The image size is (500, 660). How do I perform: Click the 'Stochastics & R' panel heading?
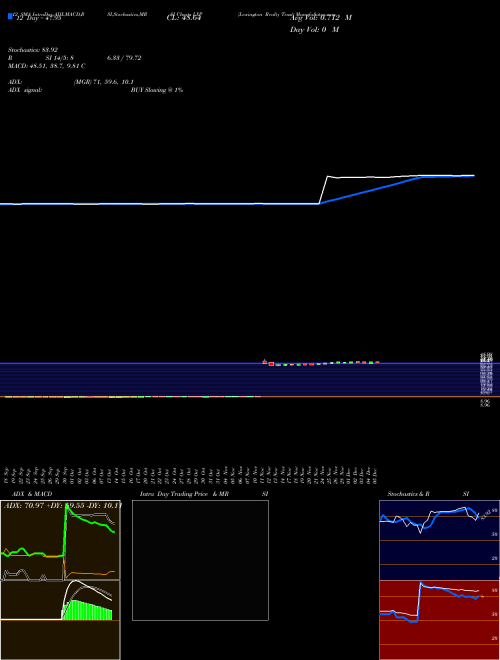tap(409, 494)
